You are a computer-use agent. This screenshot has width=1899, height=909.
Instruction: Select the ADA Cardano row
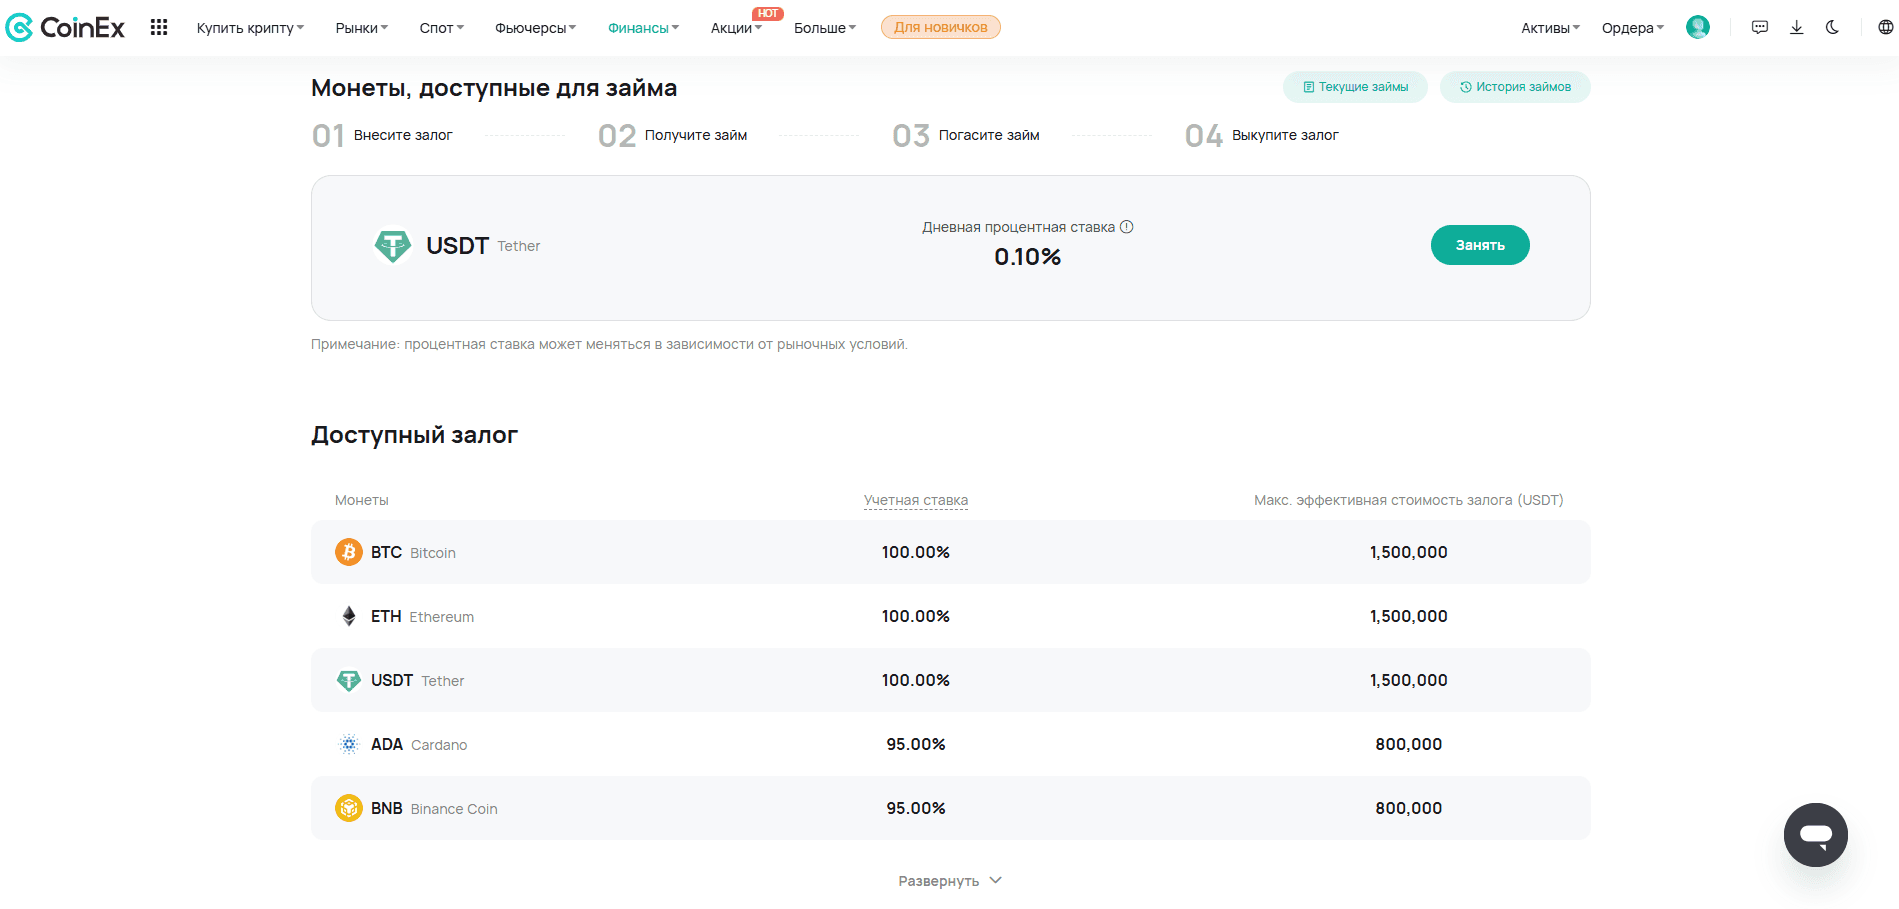pyautogui.click(x=950, y=744)
